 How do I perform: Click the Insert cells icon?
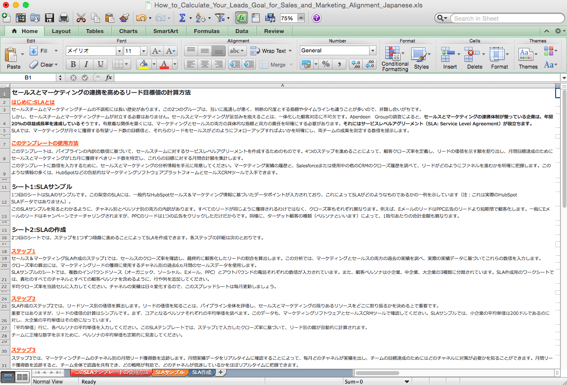pyautogui.click(x=448, y=55)
